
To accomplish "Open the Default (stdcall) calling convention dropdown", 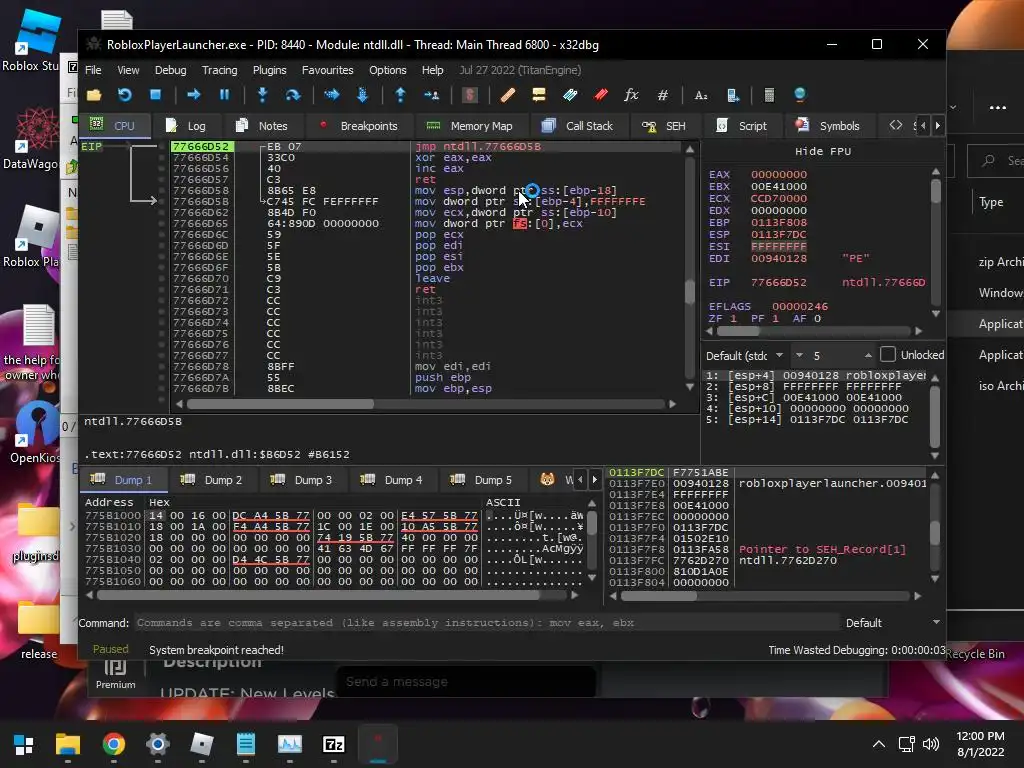I will click(744, 355).
